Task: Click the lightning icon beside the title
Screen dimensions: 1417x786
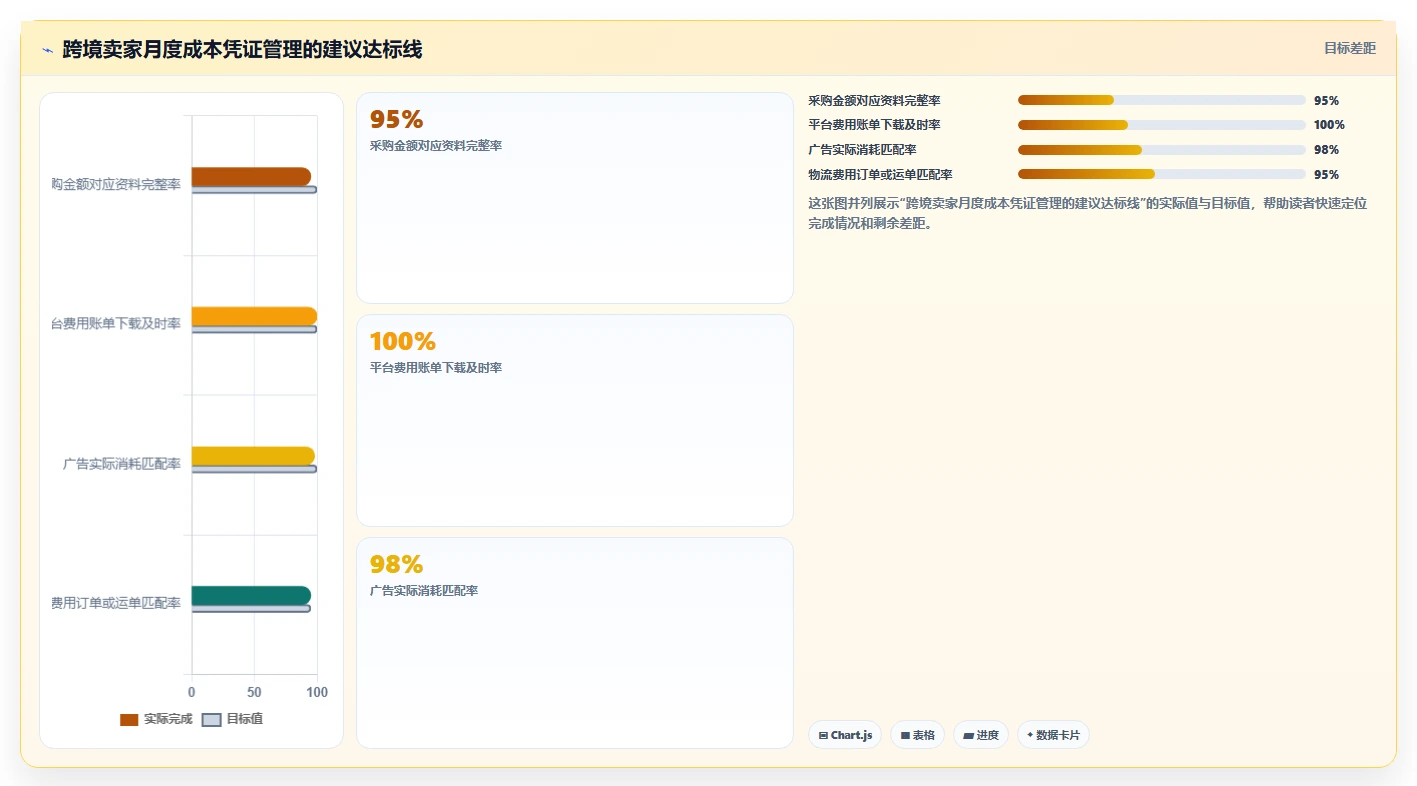Action: click(47, 50)
